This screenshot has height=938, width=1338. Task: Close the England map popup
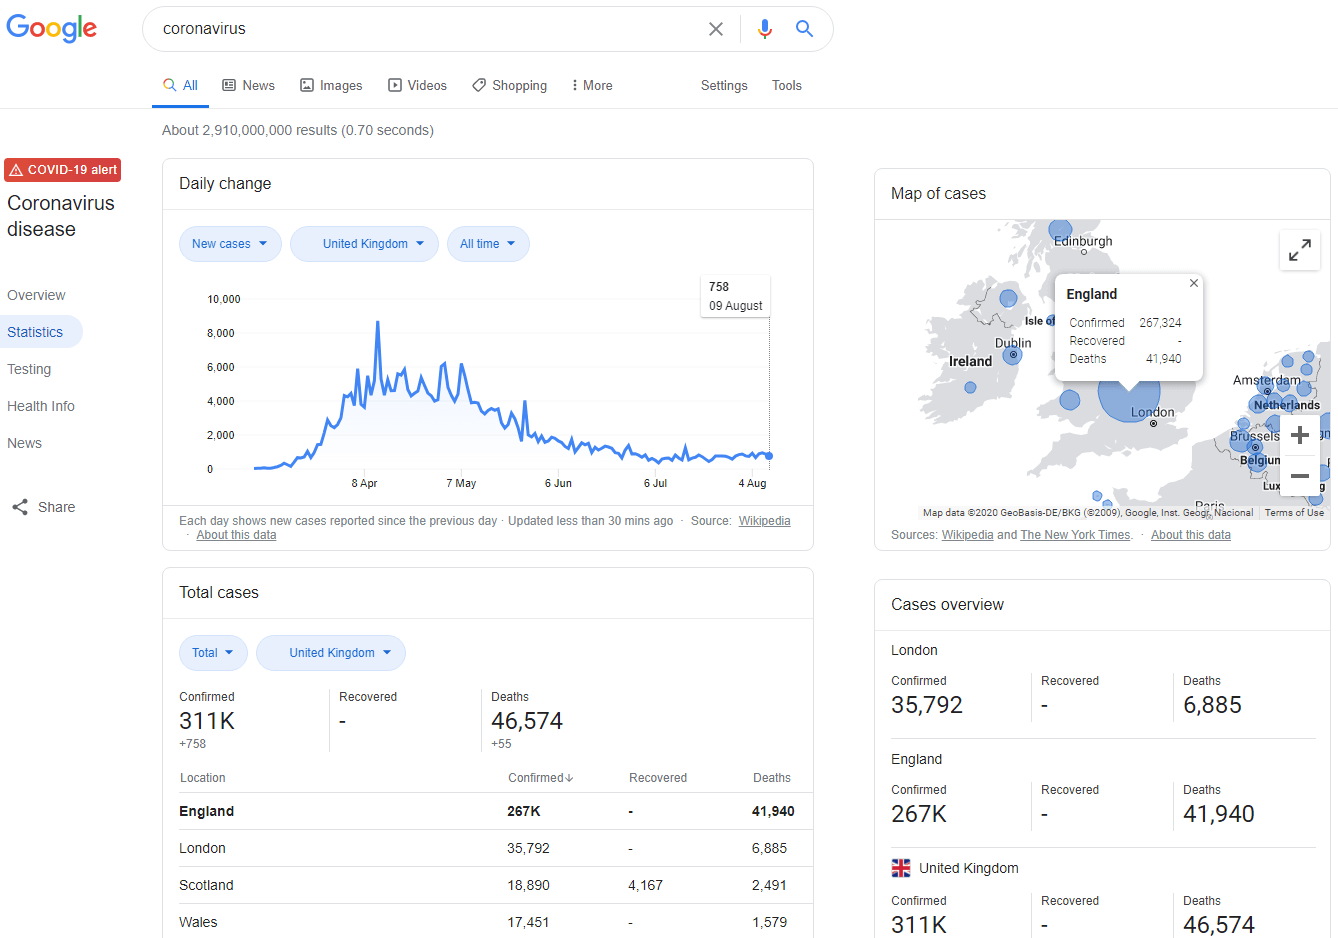1193,283
